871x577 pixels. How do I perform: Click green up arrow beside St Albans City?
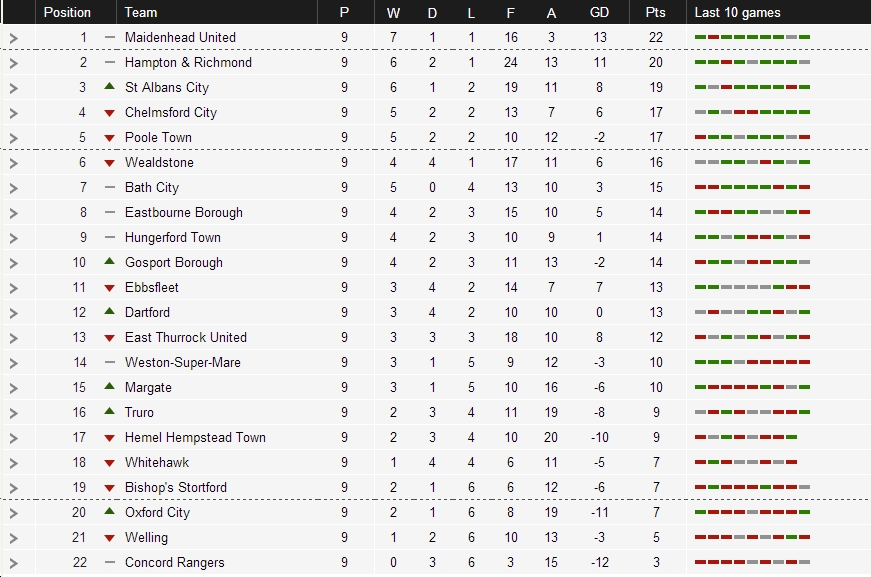click(109, 87)
